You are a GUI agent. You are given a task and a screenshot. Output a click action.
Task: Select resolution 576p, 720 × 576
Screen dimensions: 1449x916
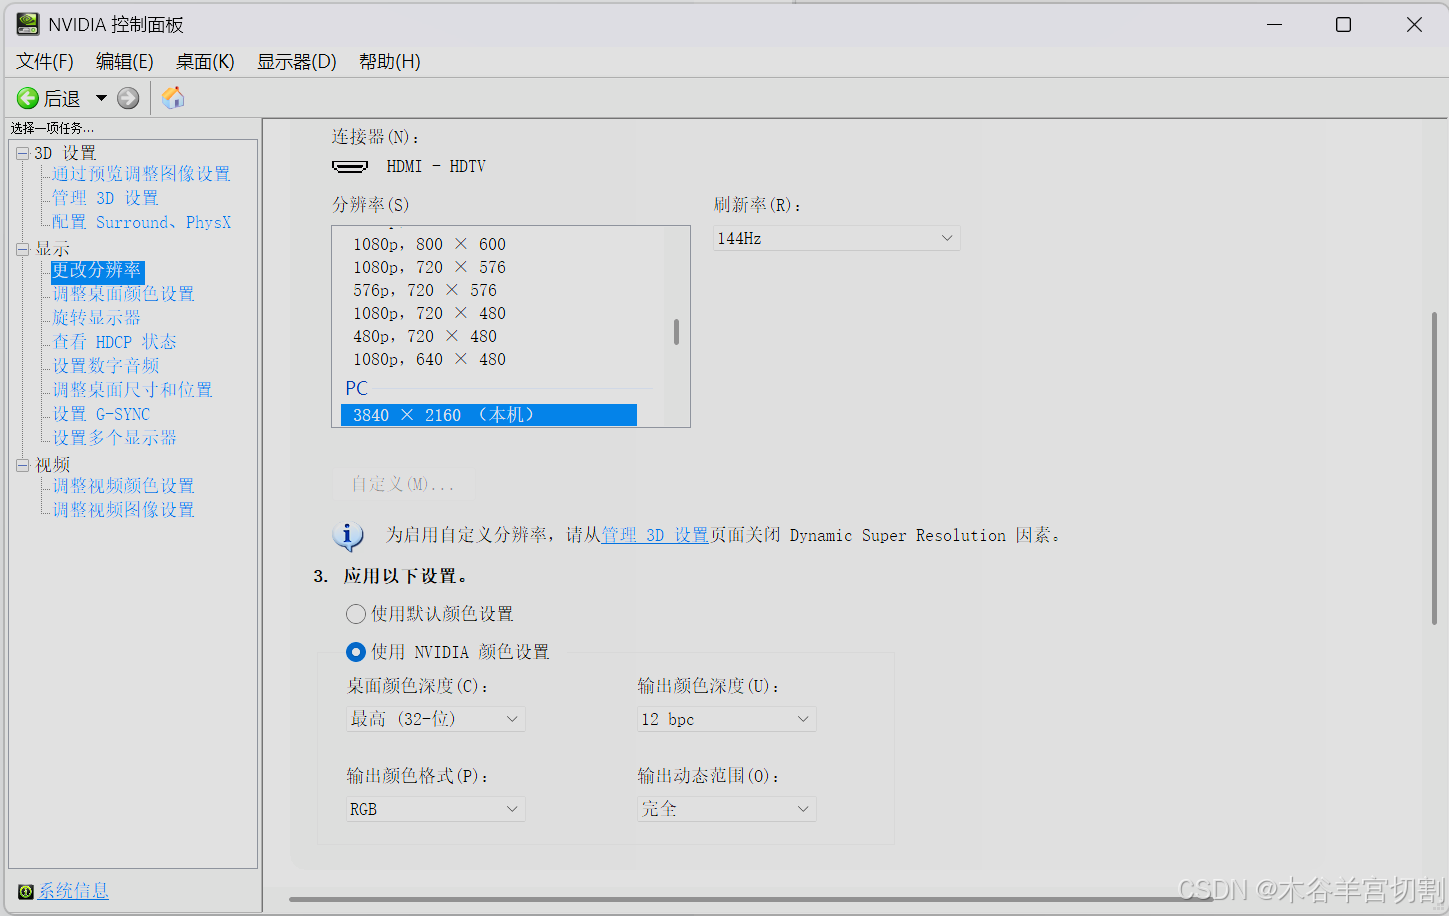pyautogui.click(x=425, y=290)
